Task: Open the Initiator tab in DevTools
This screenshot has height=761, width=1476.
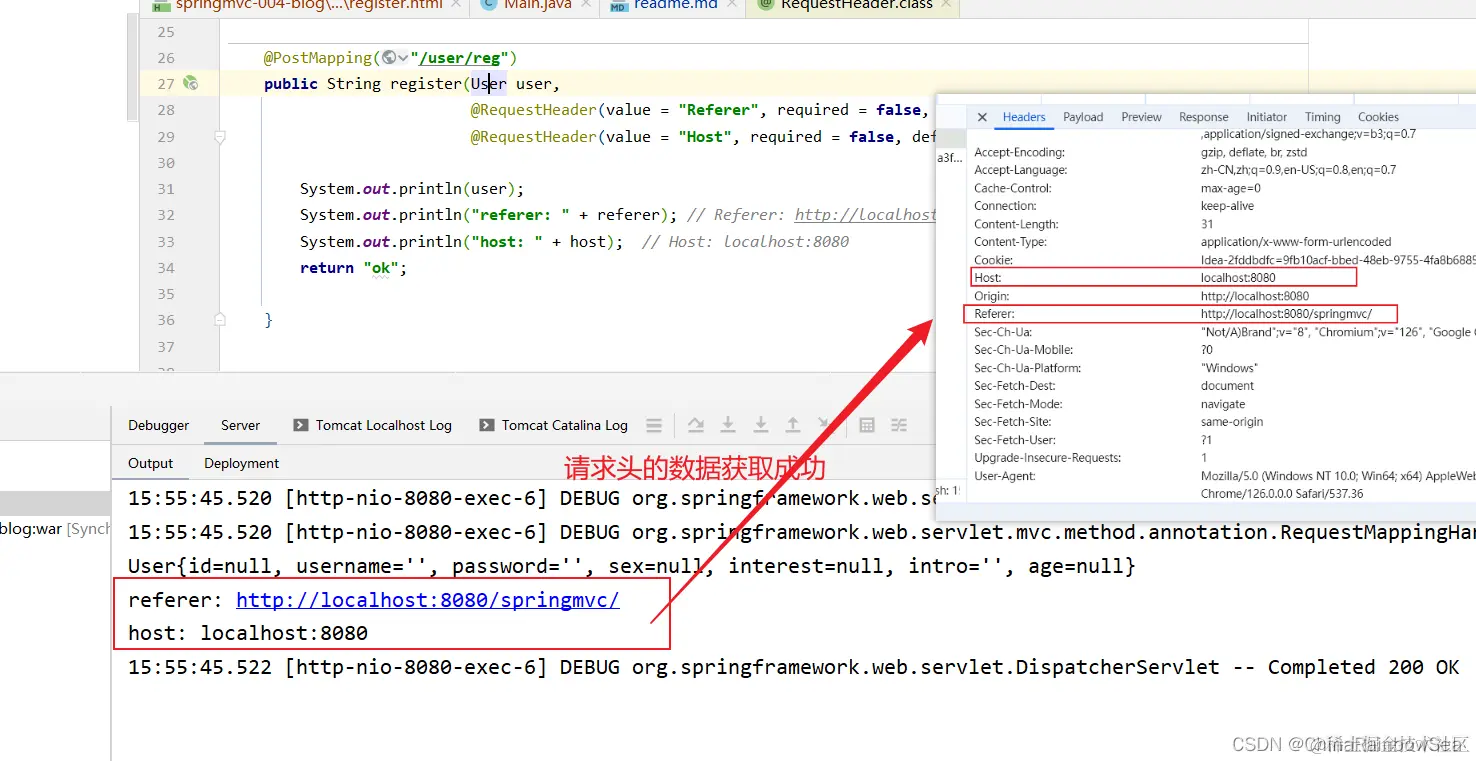Action: point(1266,117)
